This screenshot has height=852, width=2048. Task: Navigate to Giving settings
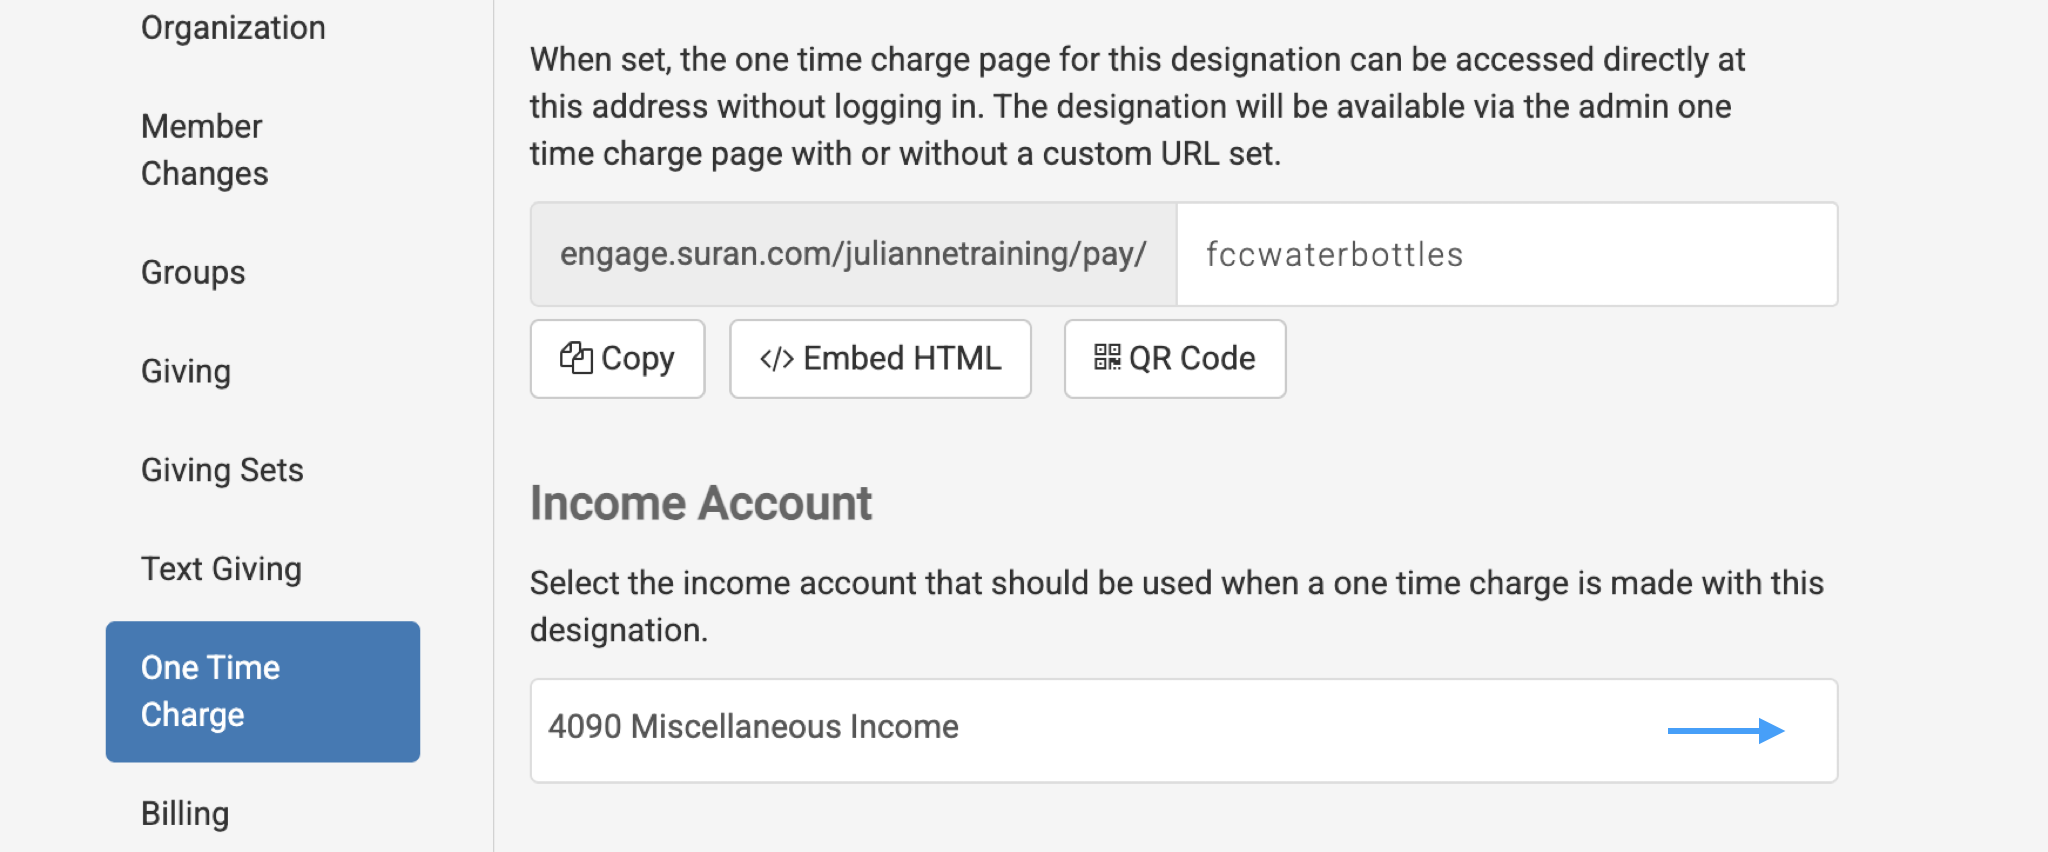[x=186, y=371]
